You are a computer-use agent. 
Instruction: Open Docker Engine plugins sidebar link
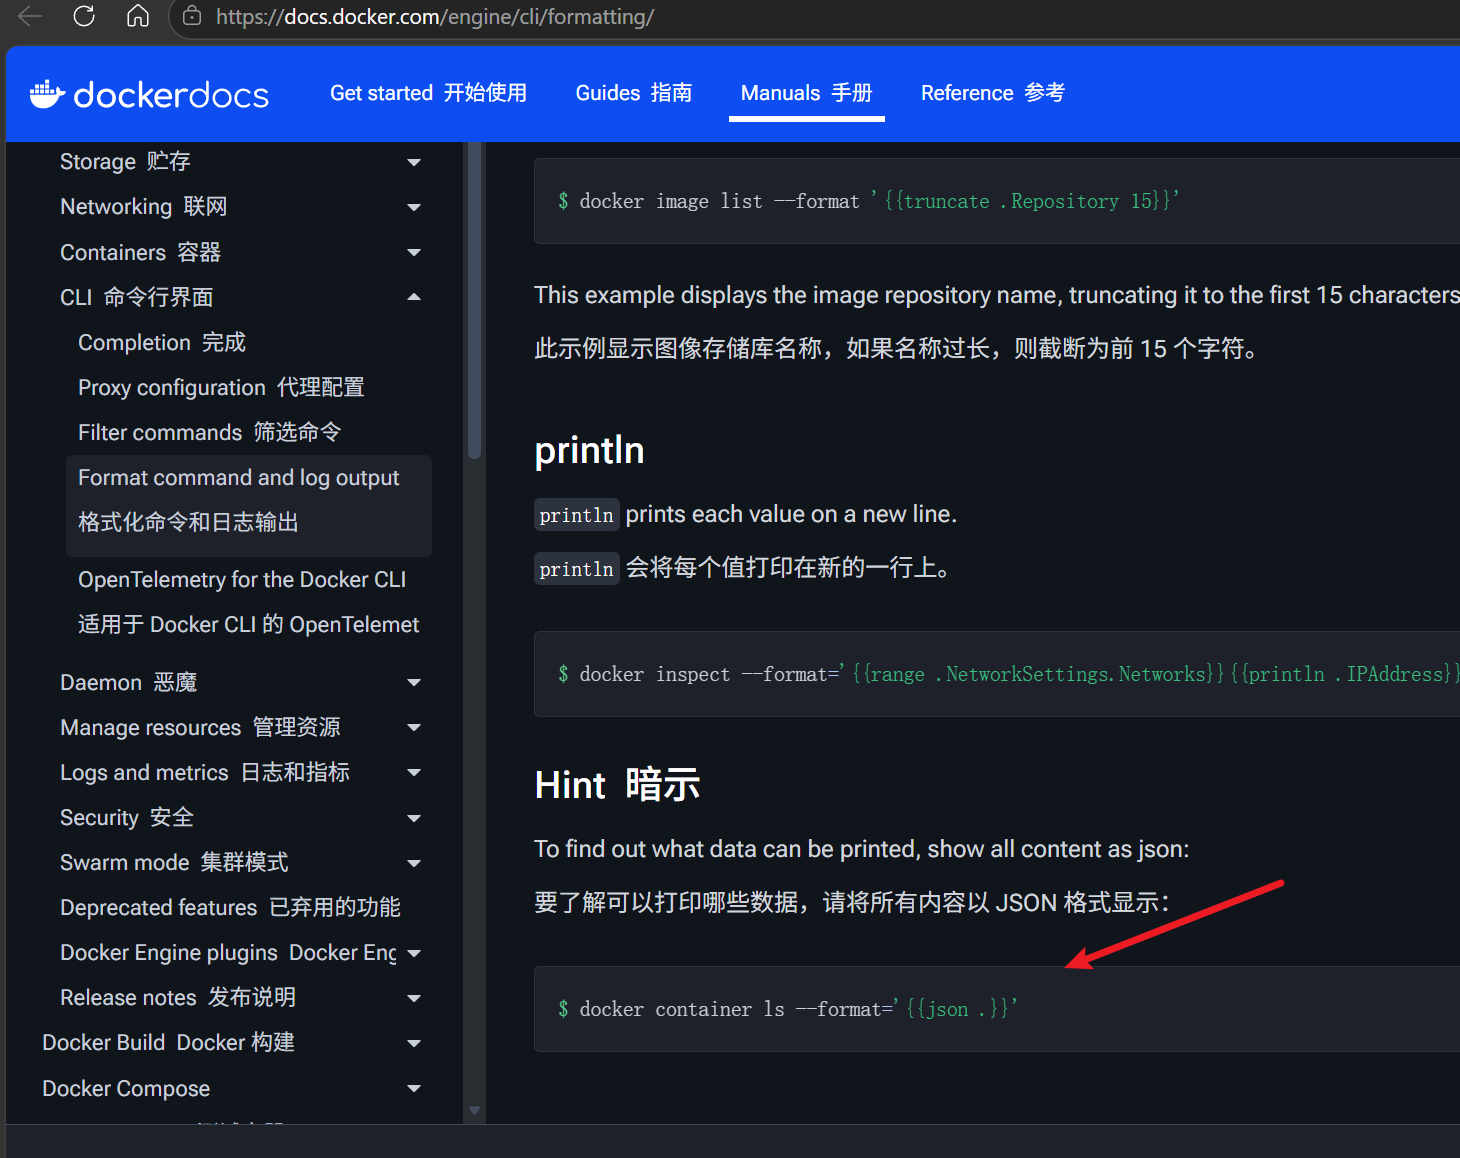228,953
